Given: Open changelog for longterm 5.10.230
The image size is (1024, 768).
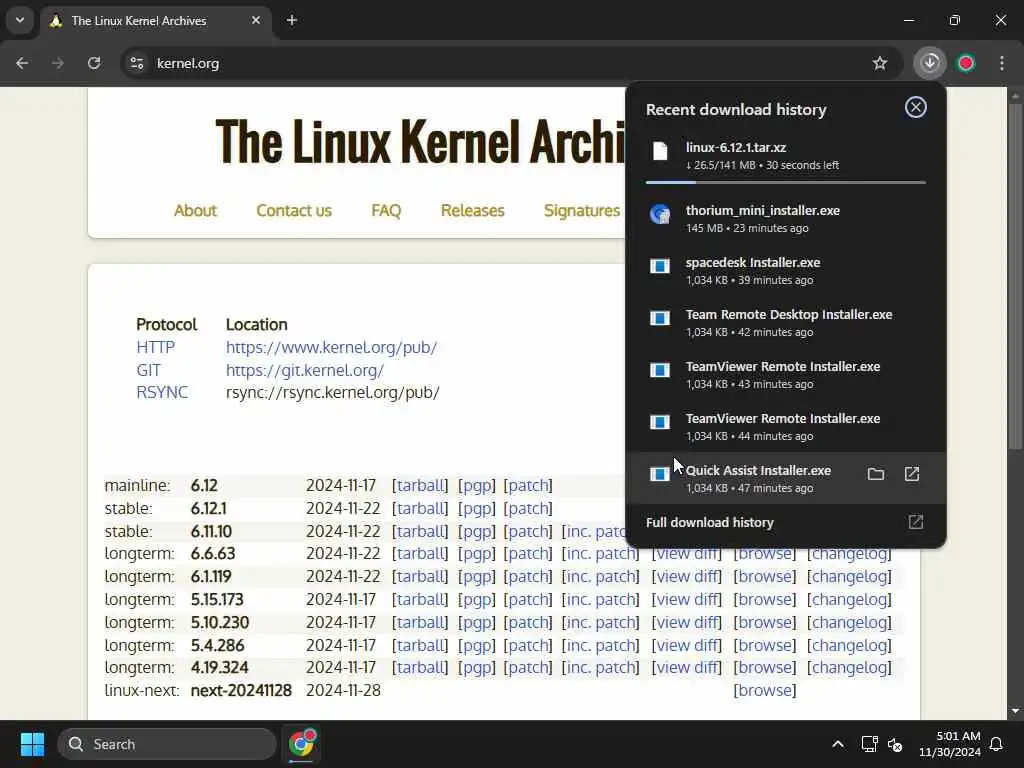Looking at the screenshot, I should [x=850, y=622].
